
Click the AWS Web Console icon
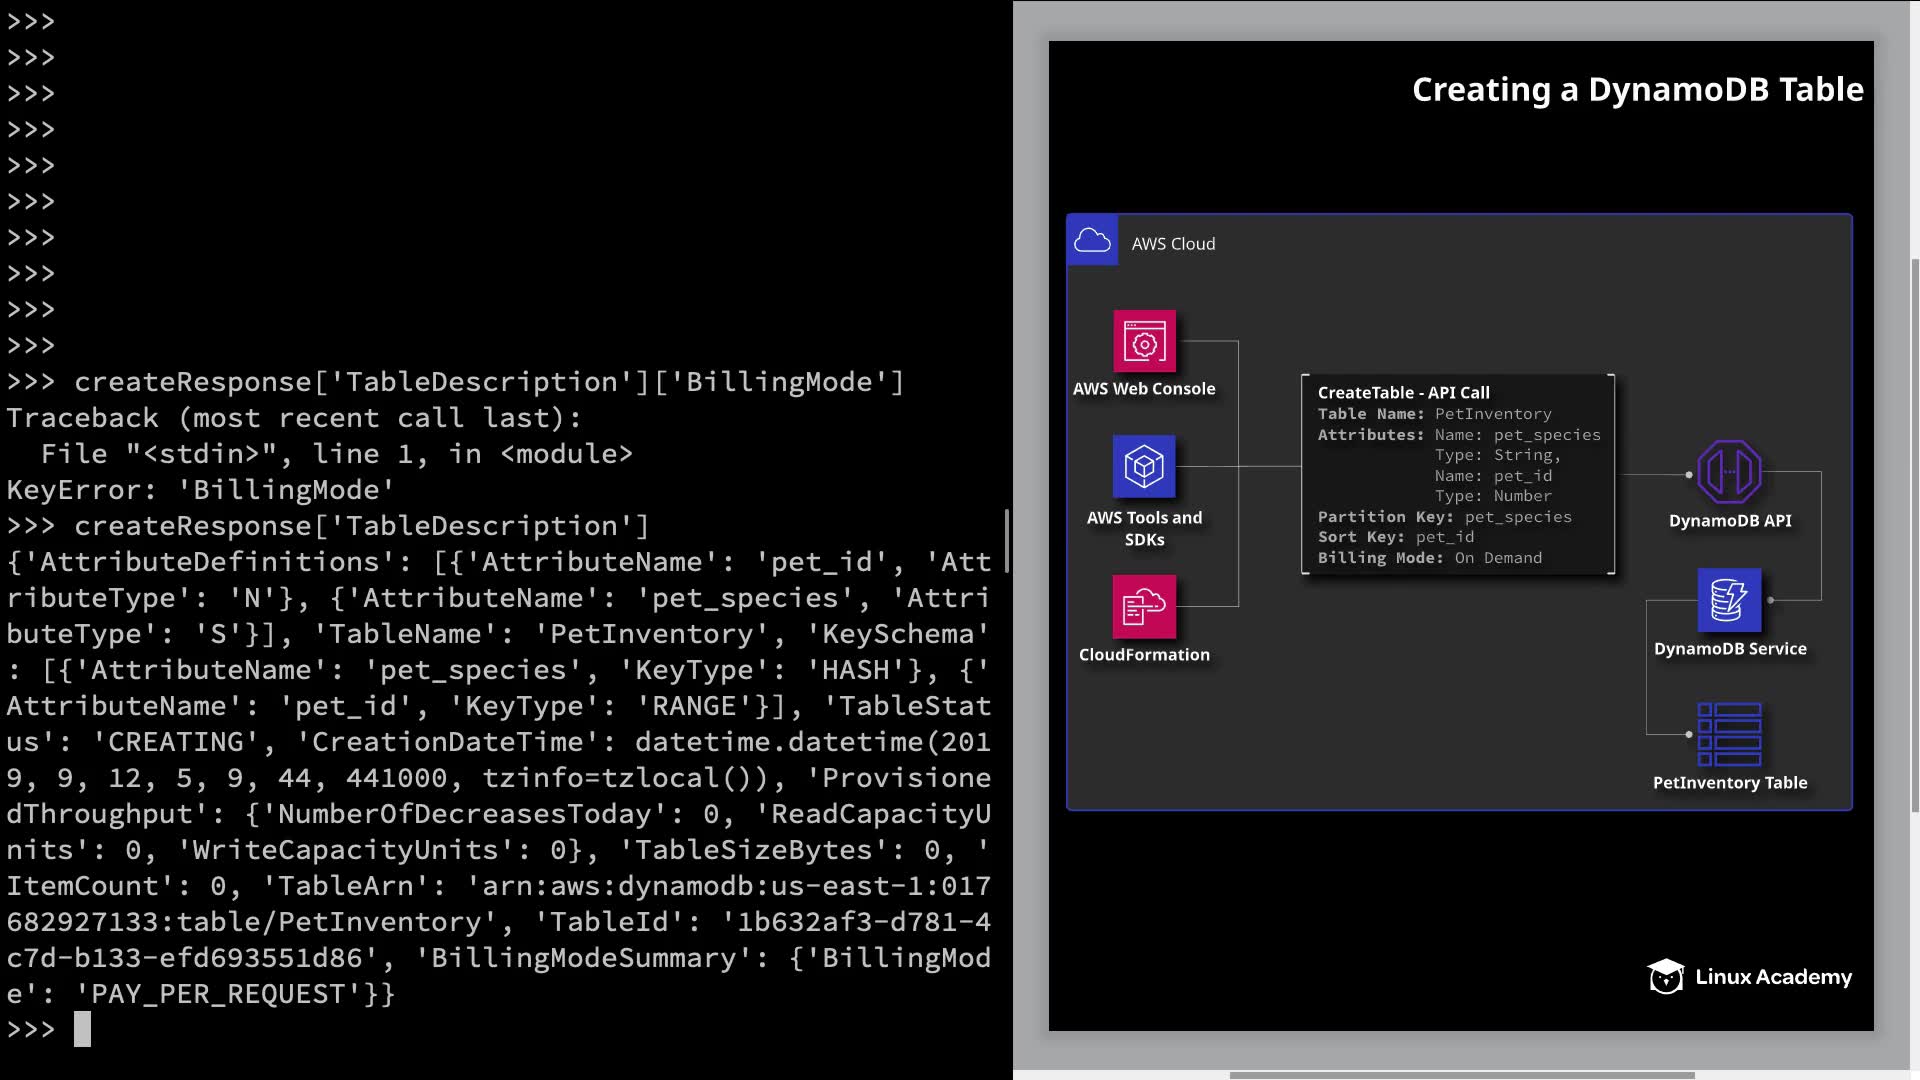pyautogui.click(x=1144, y=341)
